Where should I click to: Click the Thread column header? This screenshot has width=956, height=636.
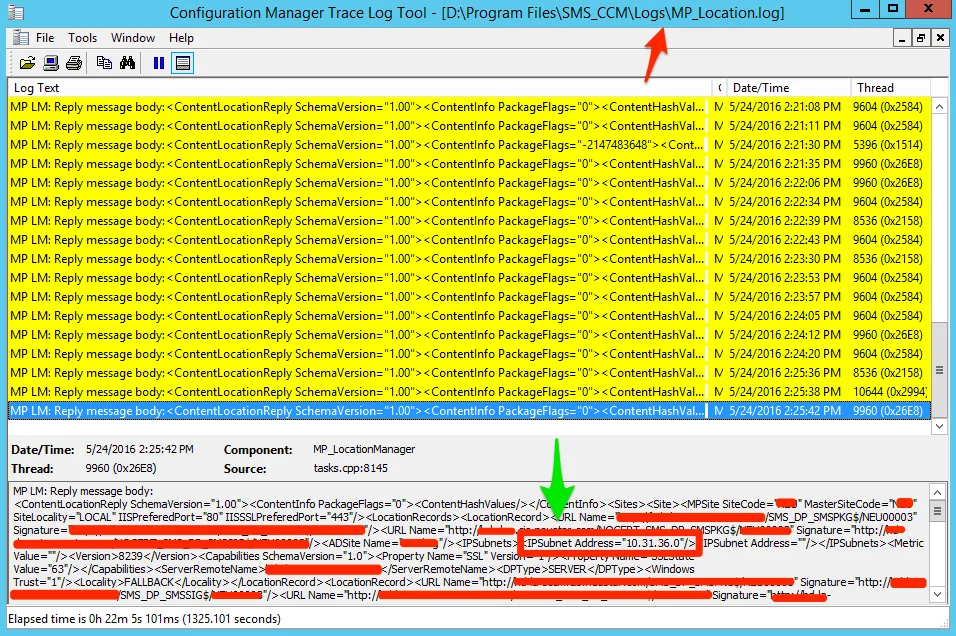891,88
